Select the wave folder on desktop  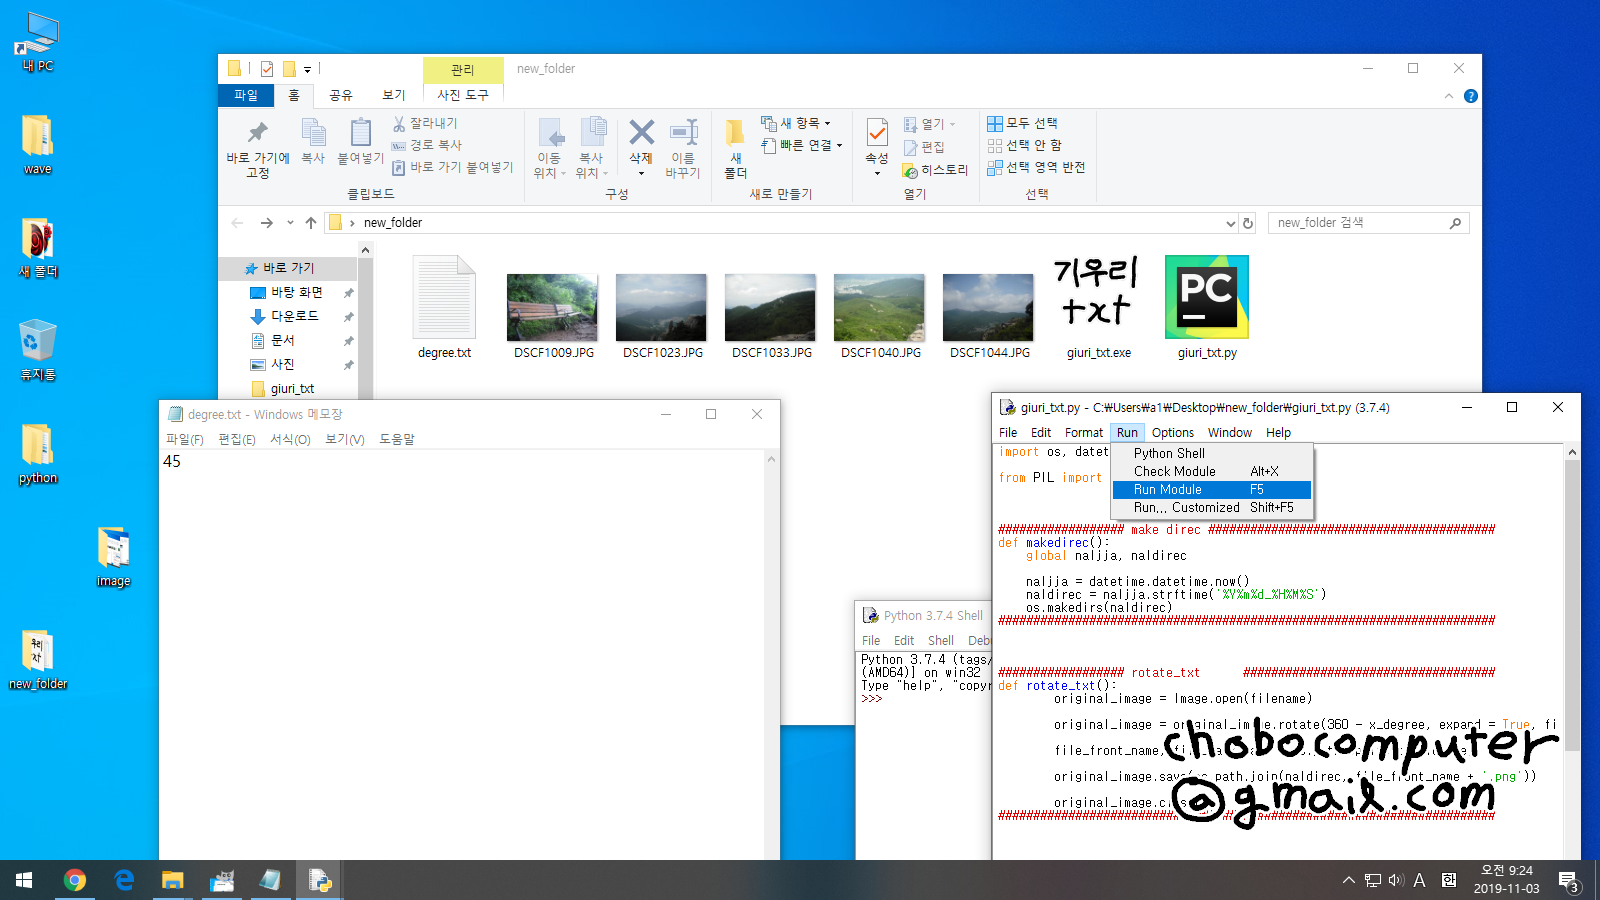(38, 144)
